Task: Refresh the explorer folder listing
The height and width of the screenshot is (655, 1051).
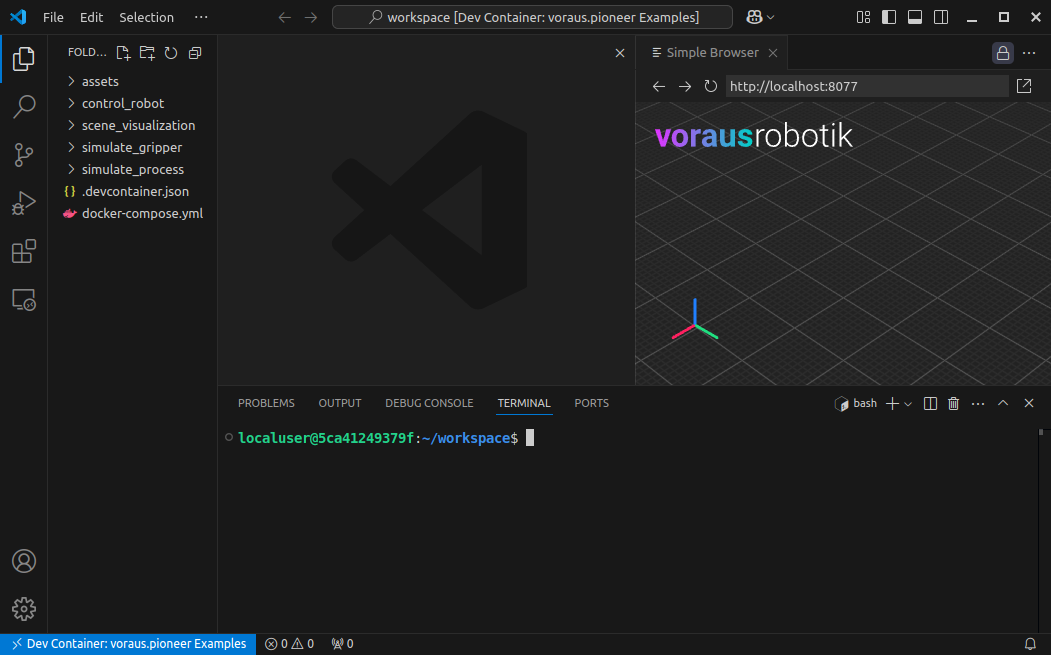Action: 171,53
